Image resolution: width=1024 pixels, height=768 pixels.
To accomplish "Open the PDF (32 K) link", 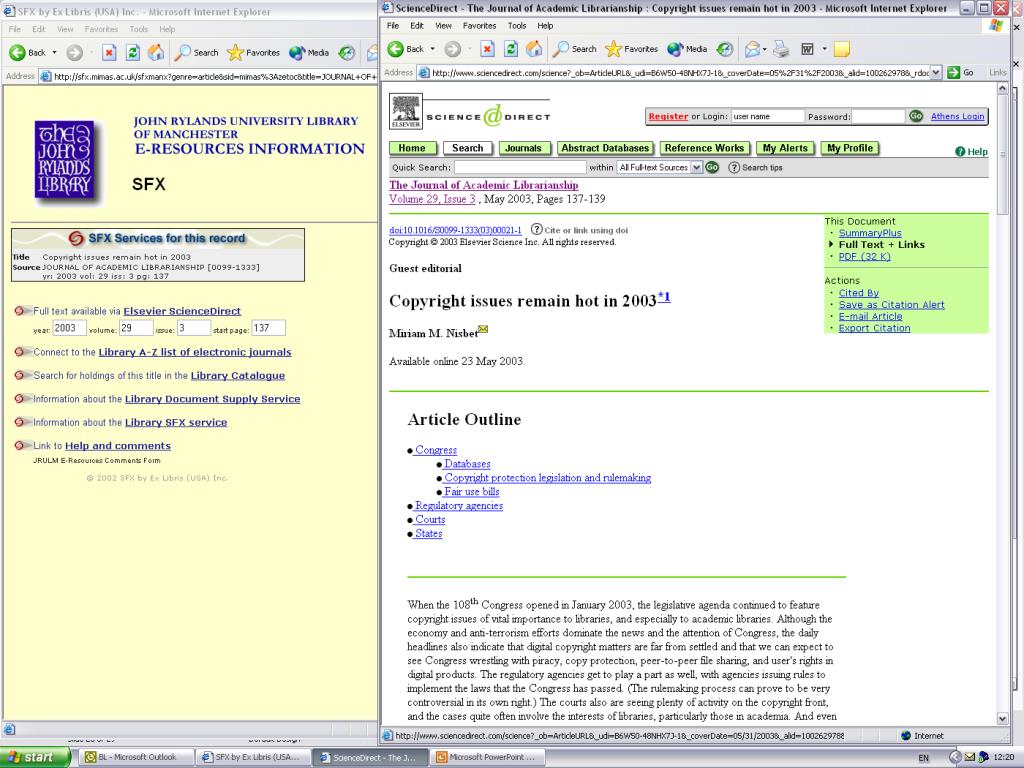I will (865, 257).
